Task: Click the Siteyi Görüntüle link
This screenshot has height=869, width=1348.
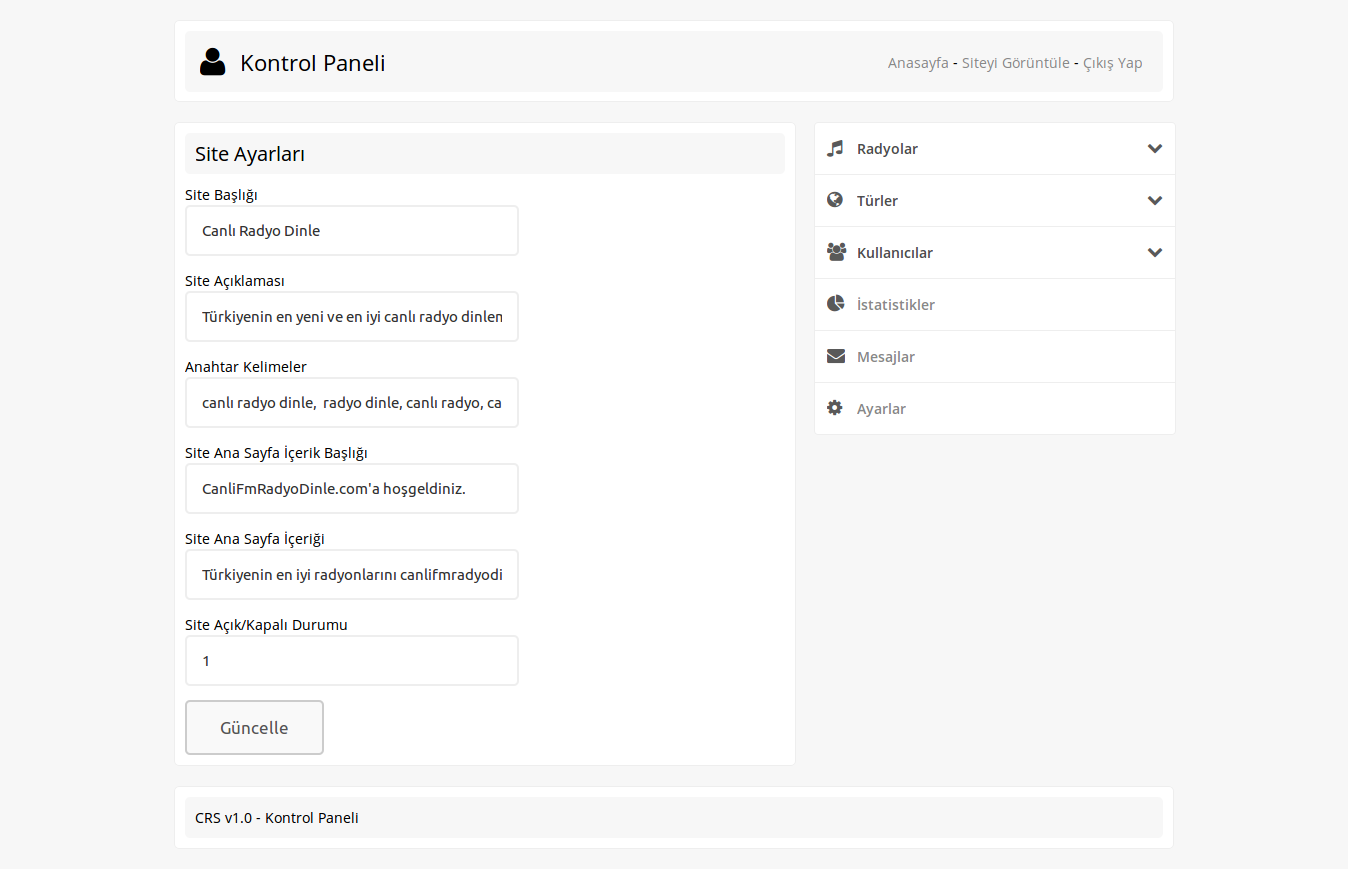Action: coord(1015,63)
